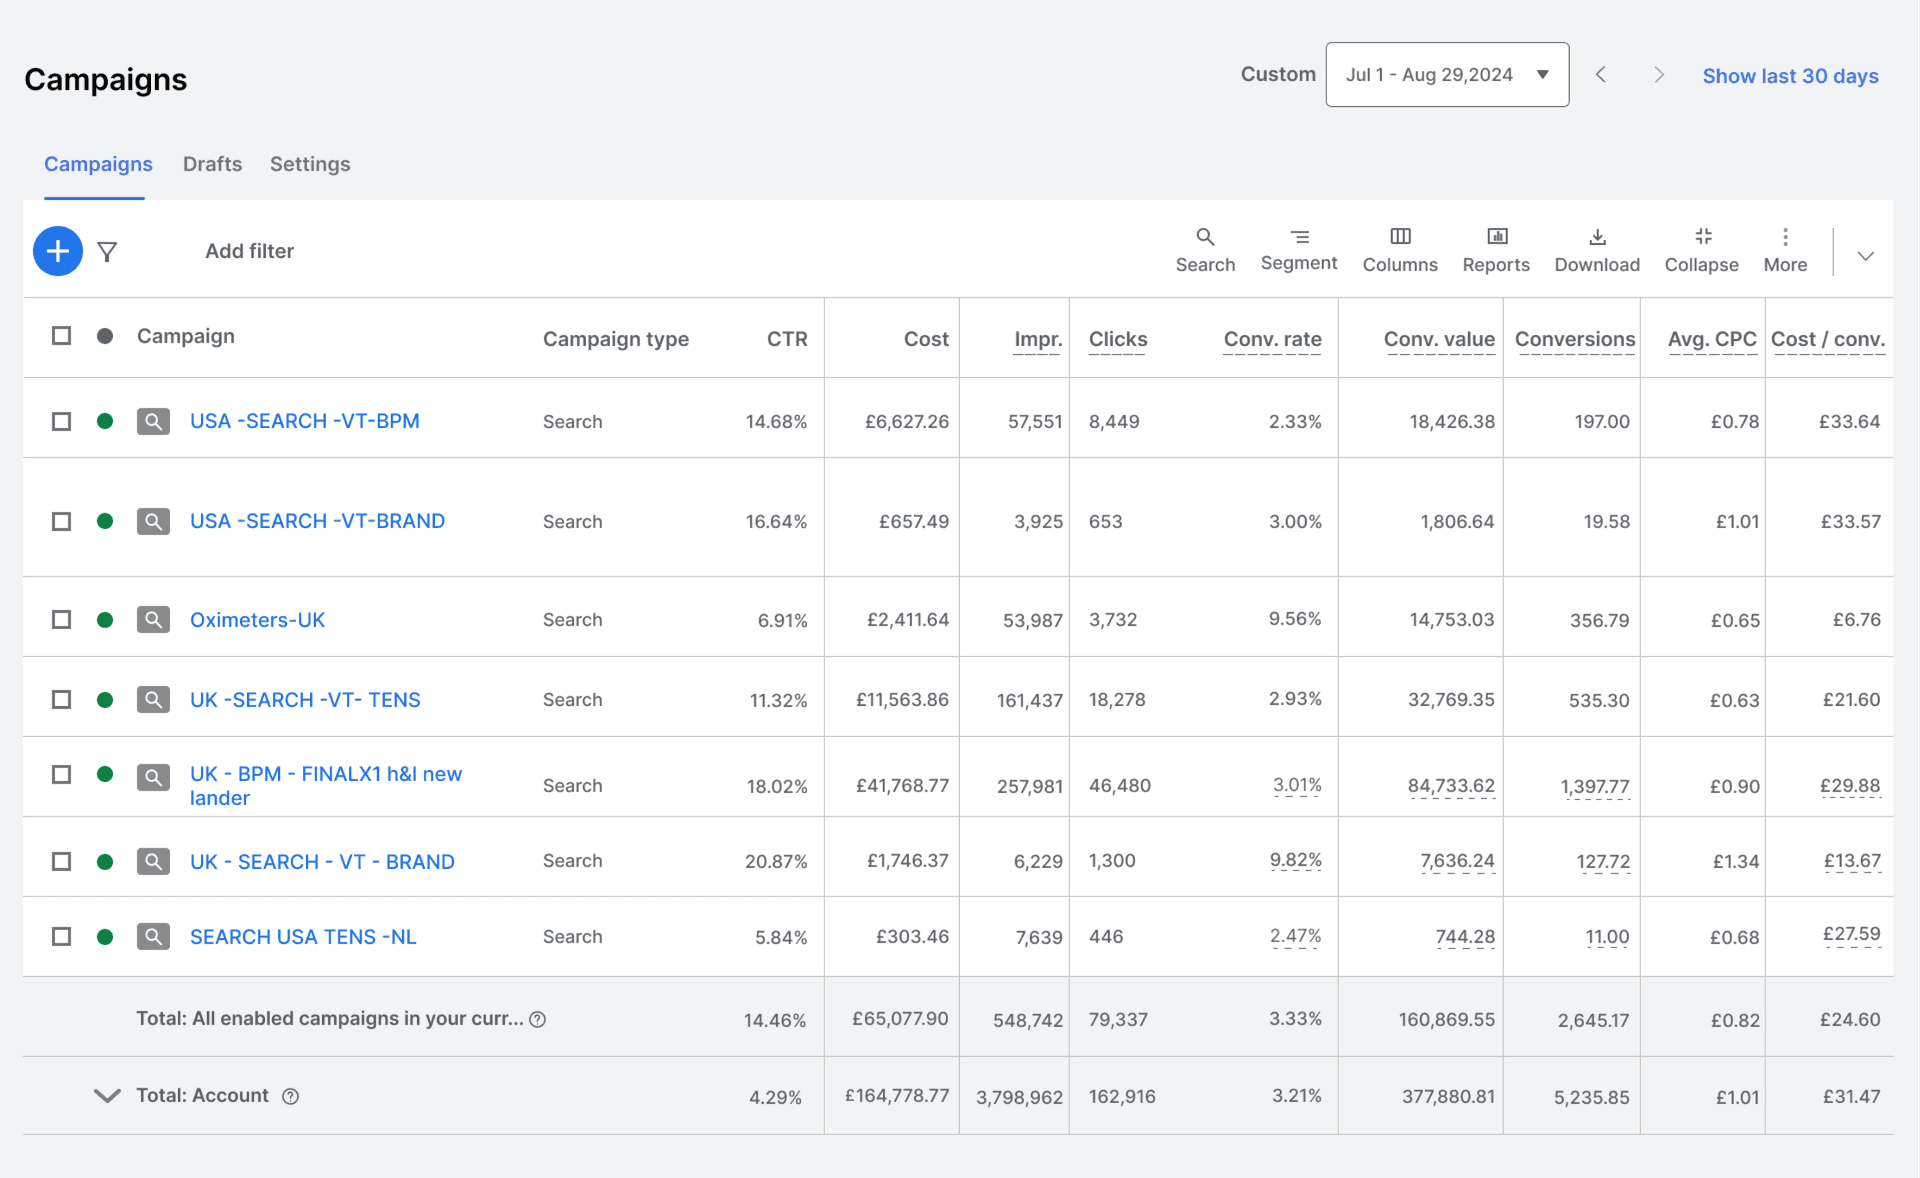
Task: Click green status dot for USA -SEARCH -VT-BPM
Action: pyautogui.click(x=105, y=421)
